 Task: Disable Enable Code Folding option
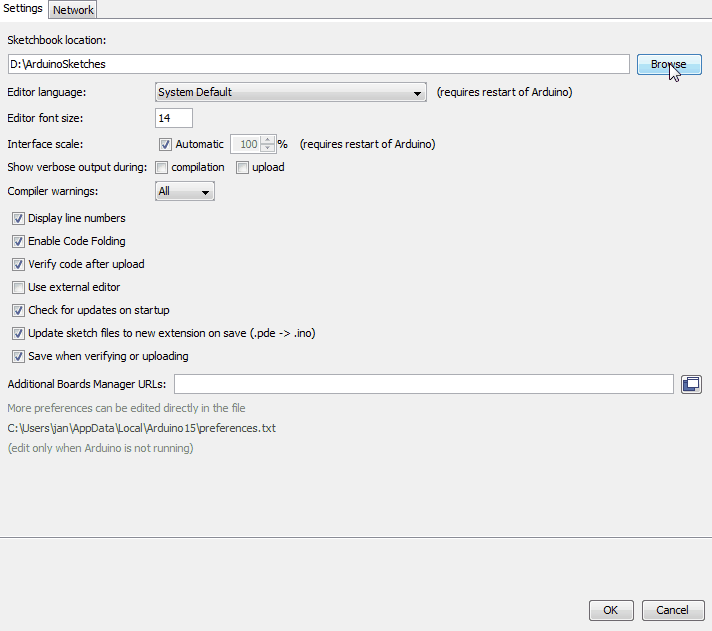click(18, 241)
